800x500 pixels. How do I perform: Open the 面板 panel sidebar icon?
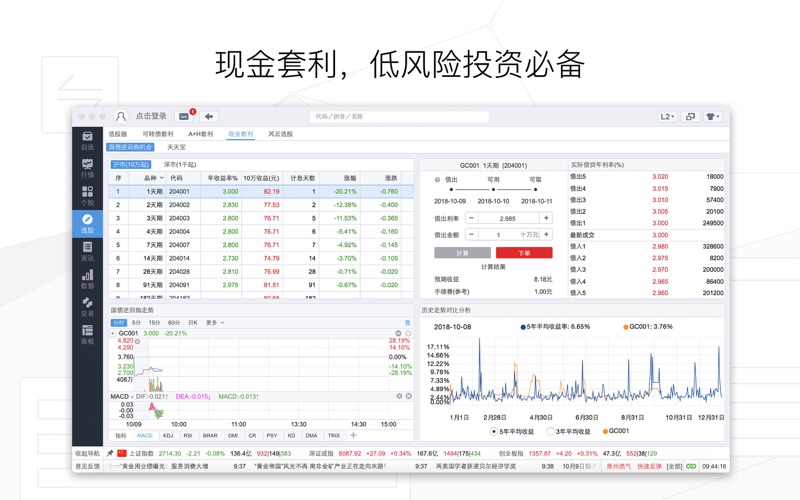coord(87,335)
